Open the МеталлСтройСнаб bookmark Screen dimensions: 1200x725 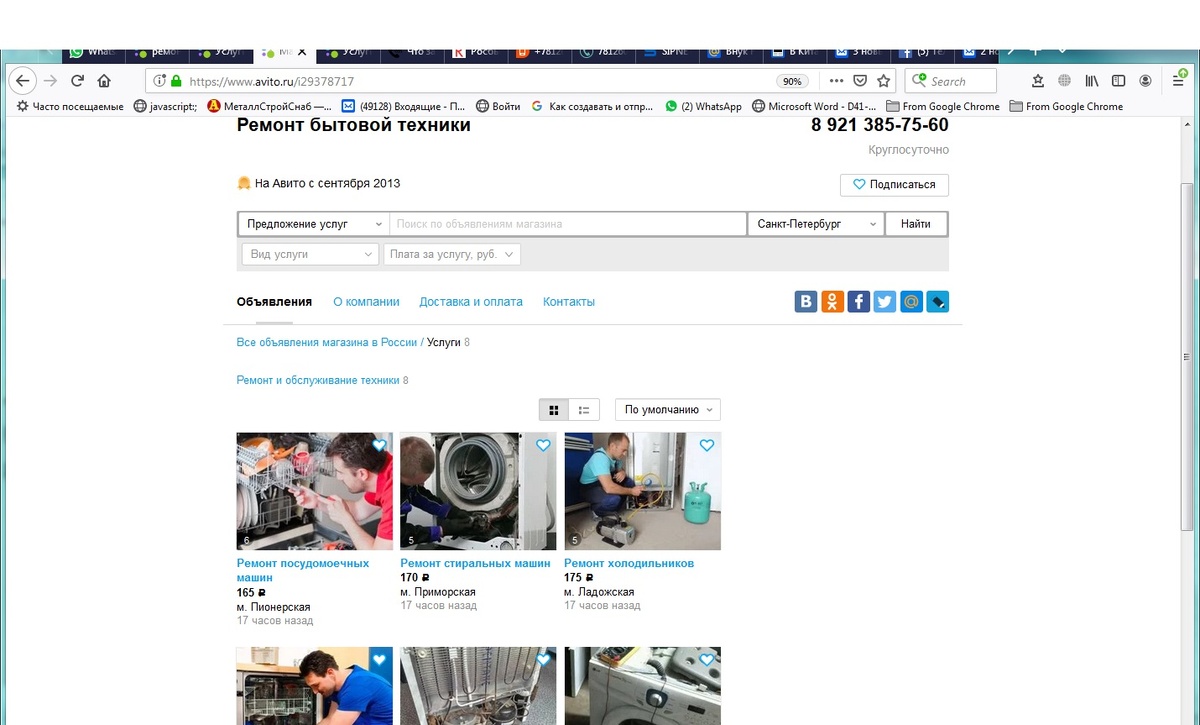coord(269,107)
